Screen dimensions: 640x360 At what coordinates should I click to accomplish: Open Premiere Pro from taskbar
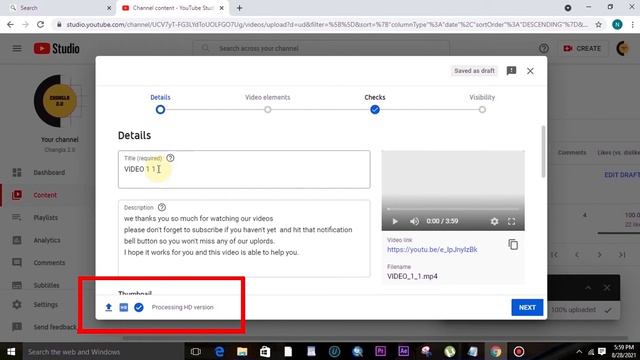[x=380, y=351]
